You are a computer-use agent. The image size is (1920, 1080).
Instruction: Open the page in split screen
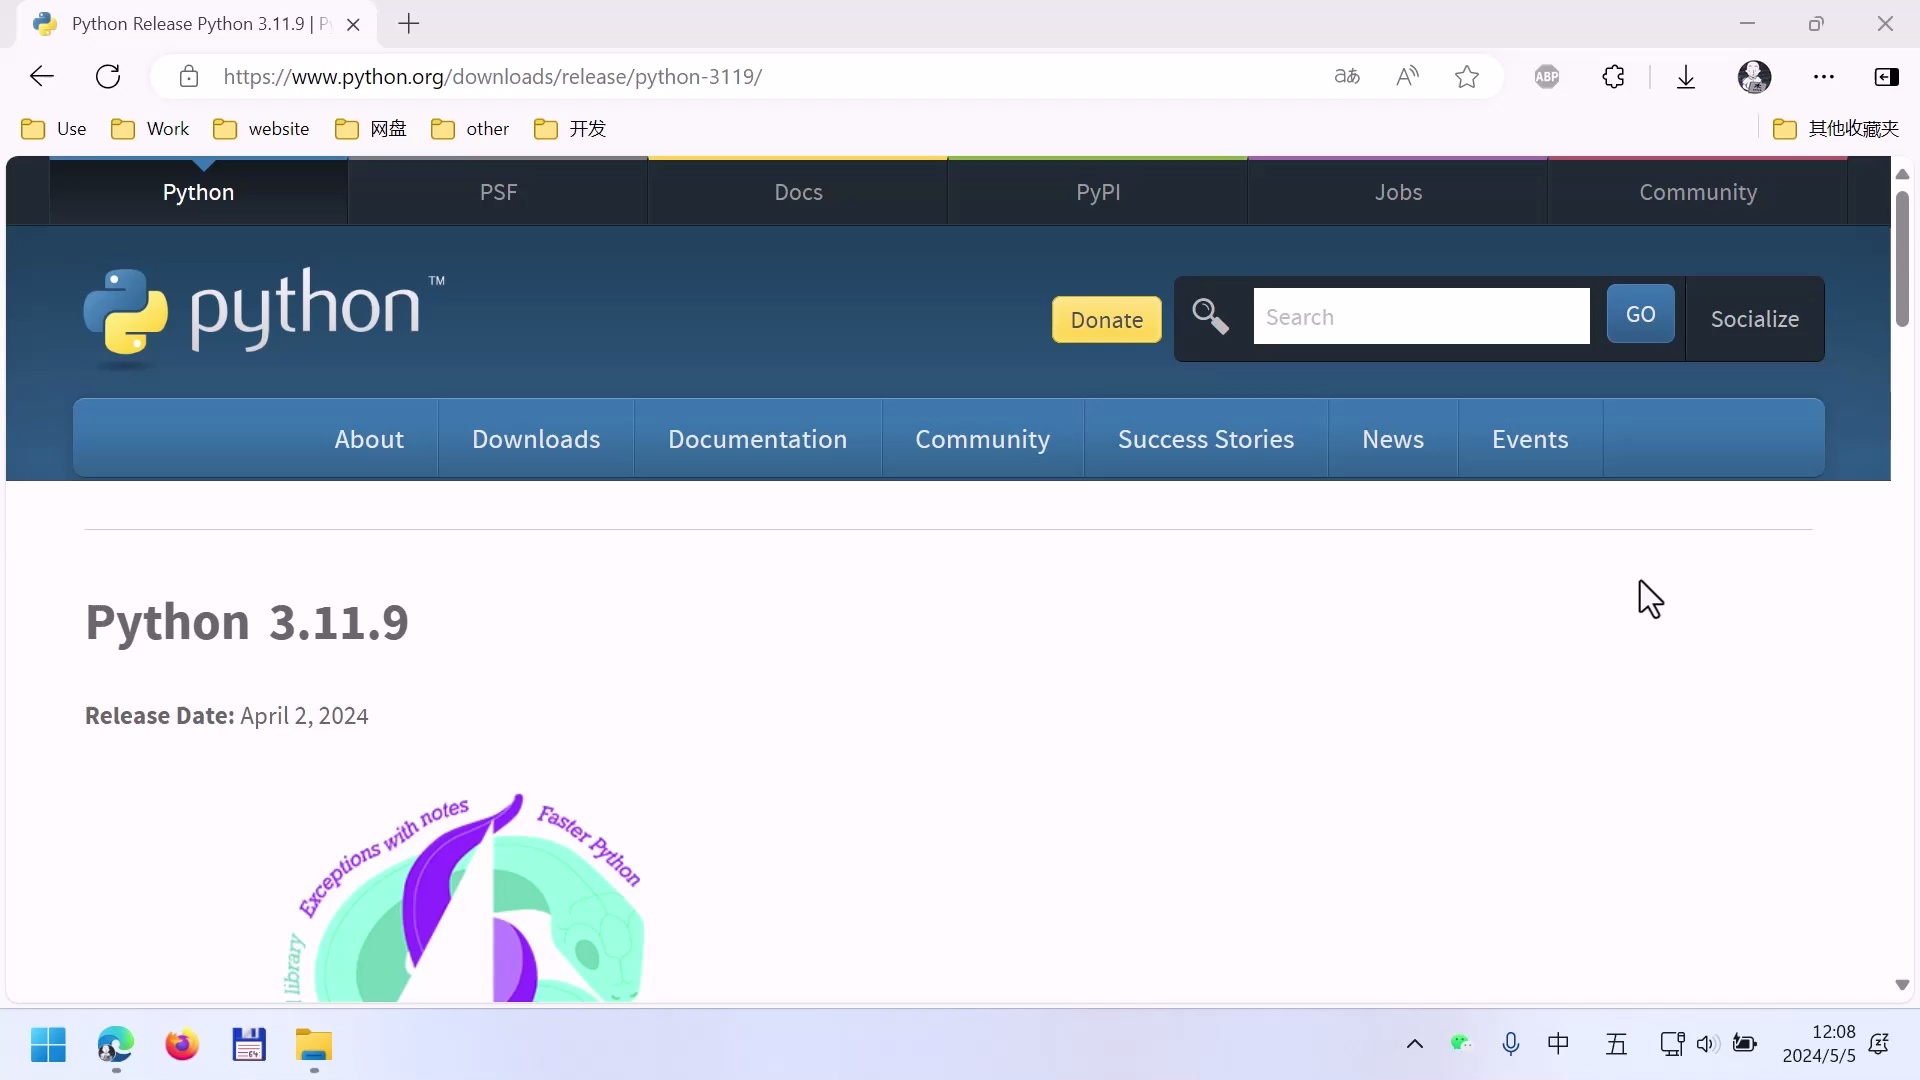click(x=1887, y=76)
